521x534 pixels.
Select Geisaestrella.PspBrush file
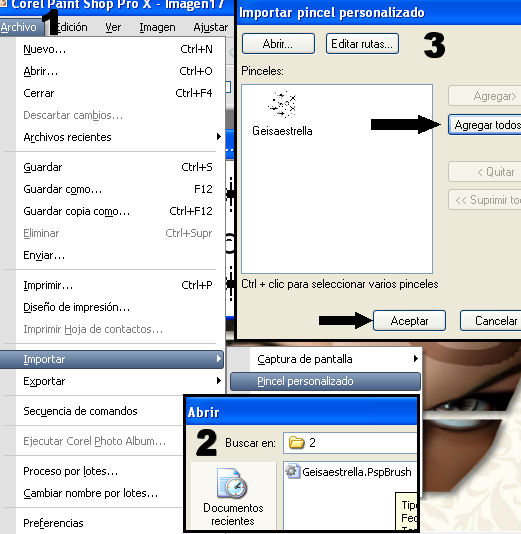point(348,472)
